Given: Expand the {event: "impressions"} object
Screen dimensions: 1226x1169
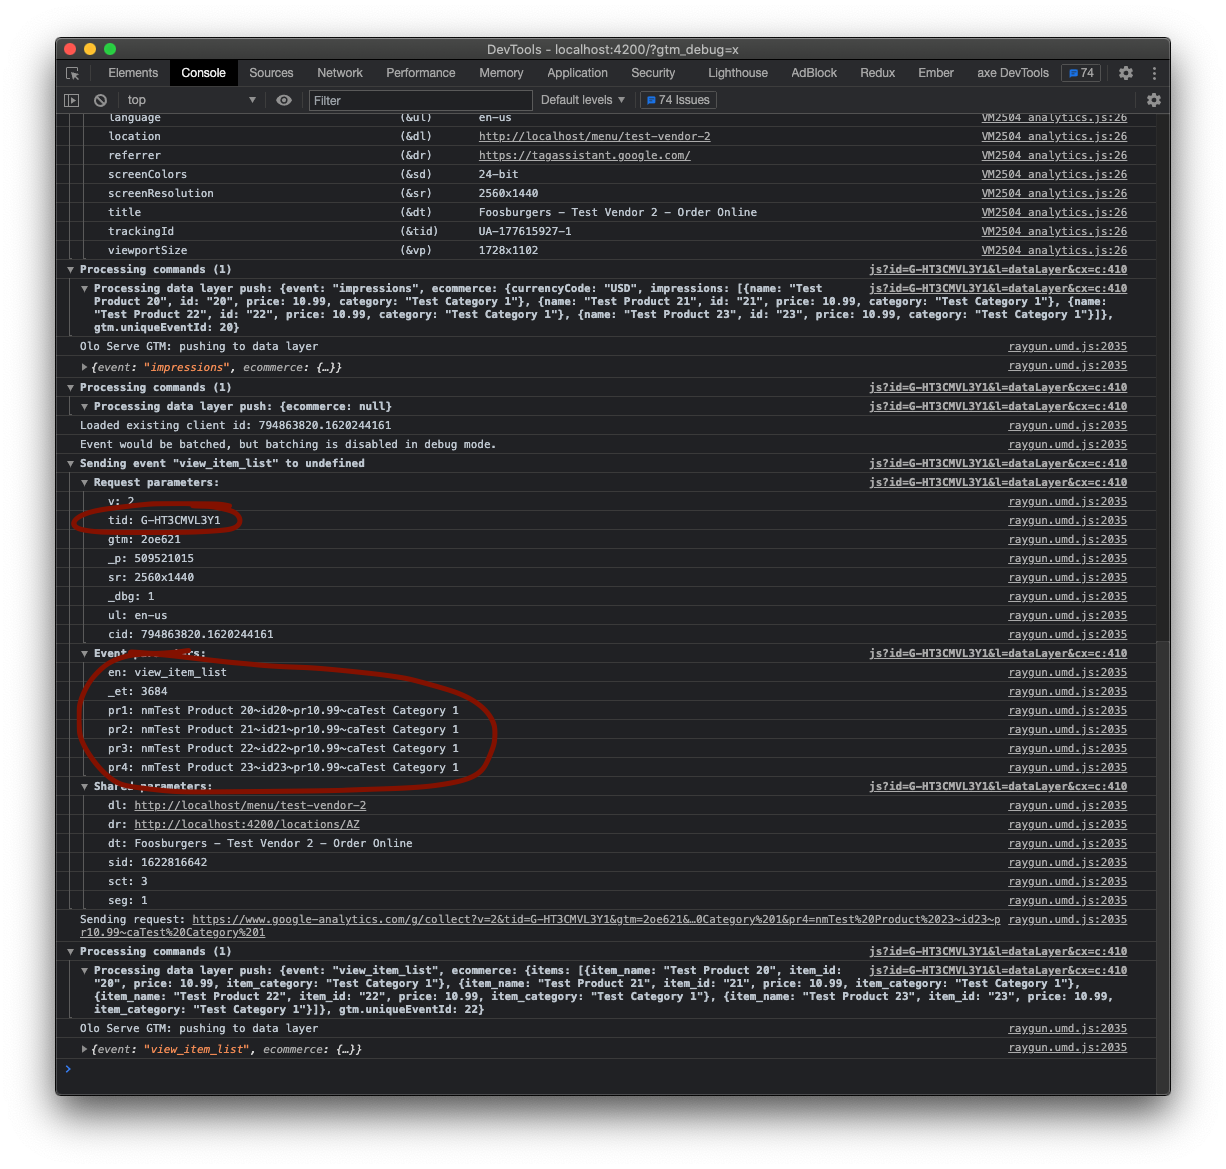Looking at the screenshot, I should pyautogui.click(x=84, y=367).
